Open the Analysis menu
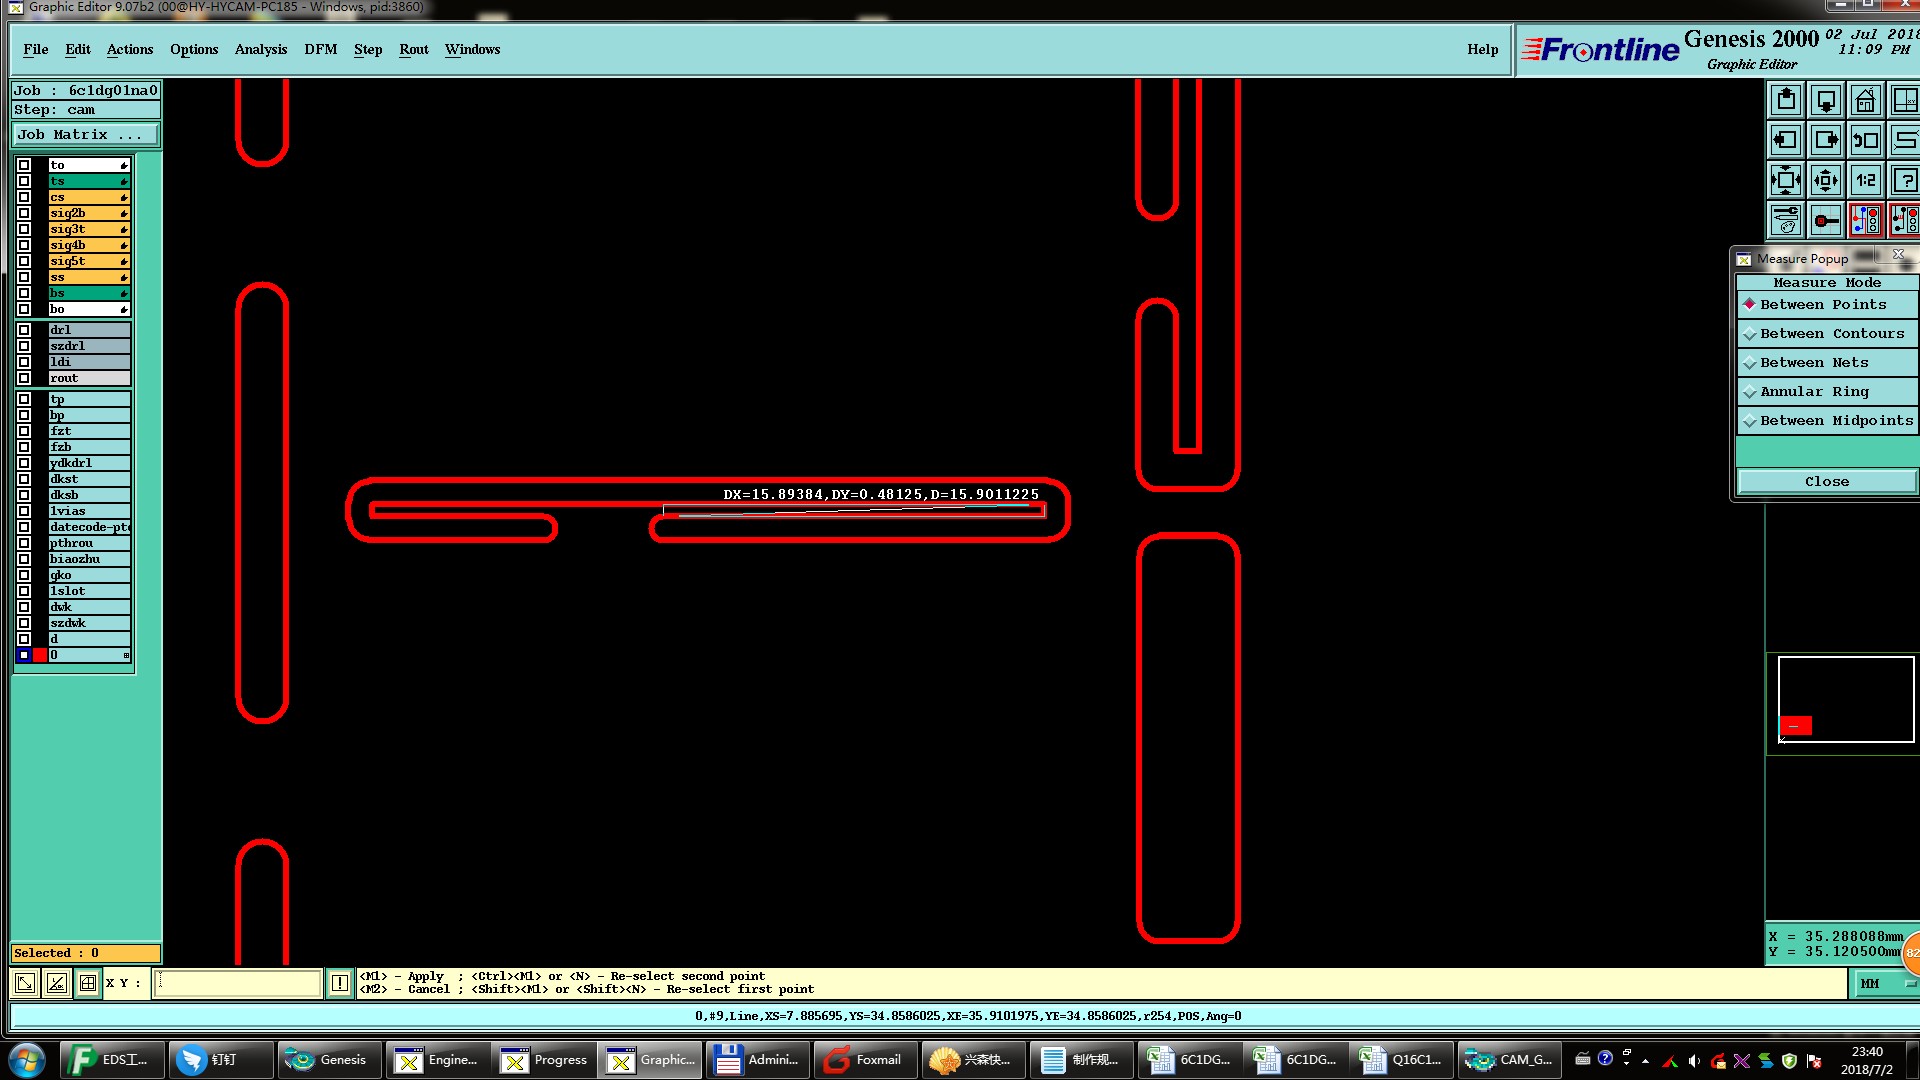1920x1080 pixels. 260,50
